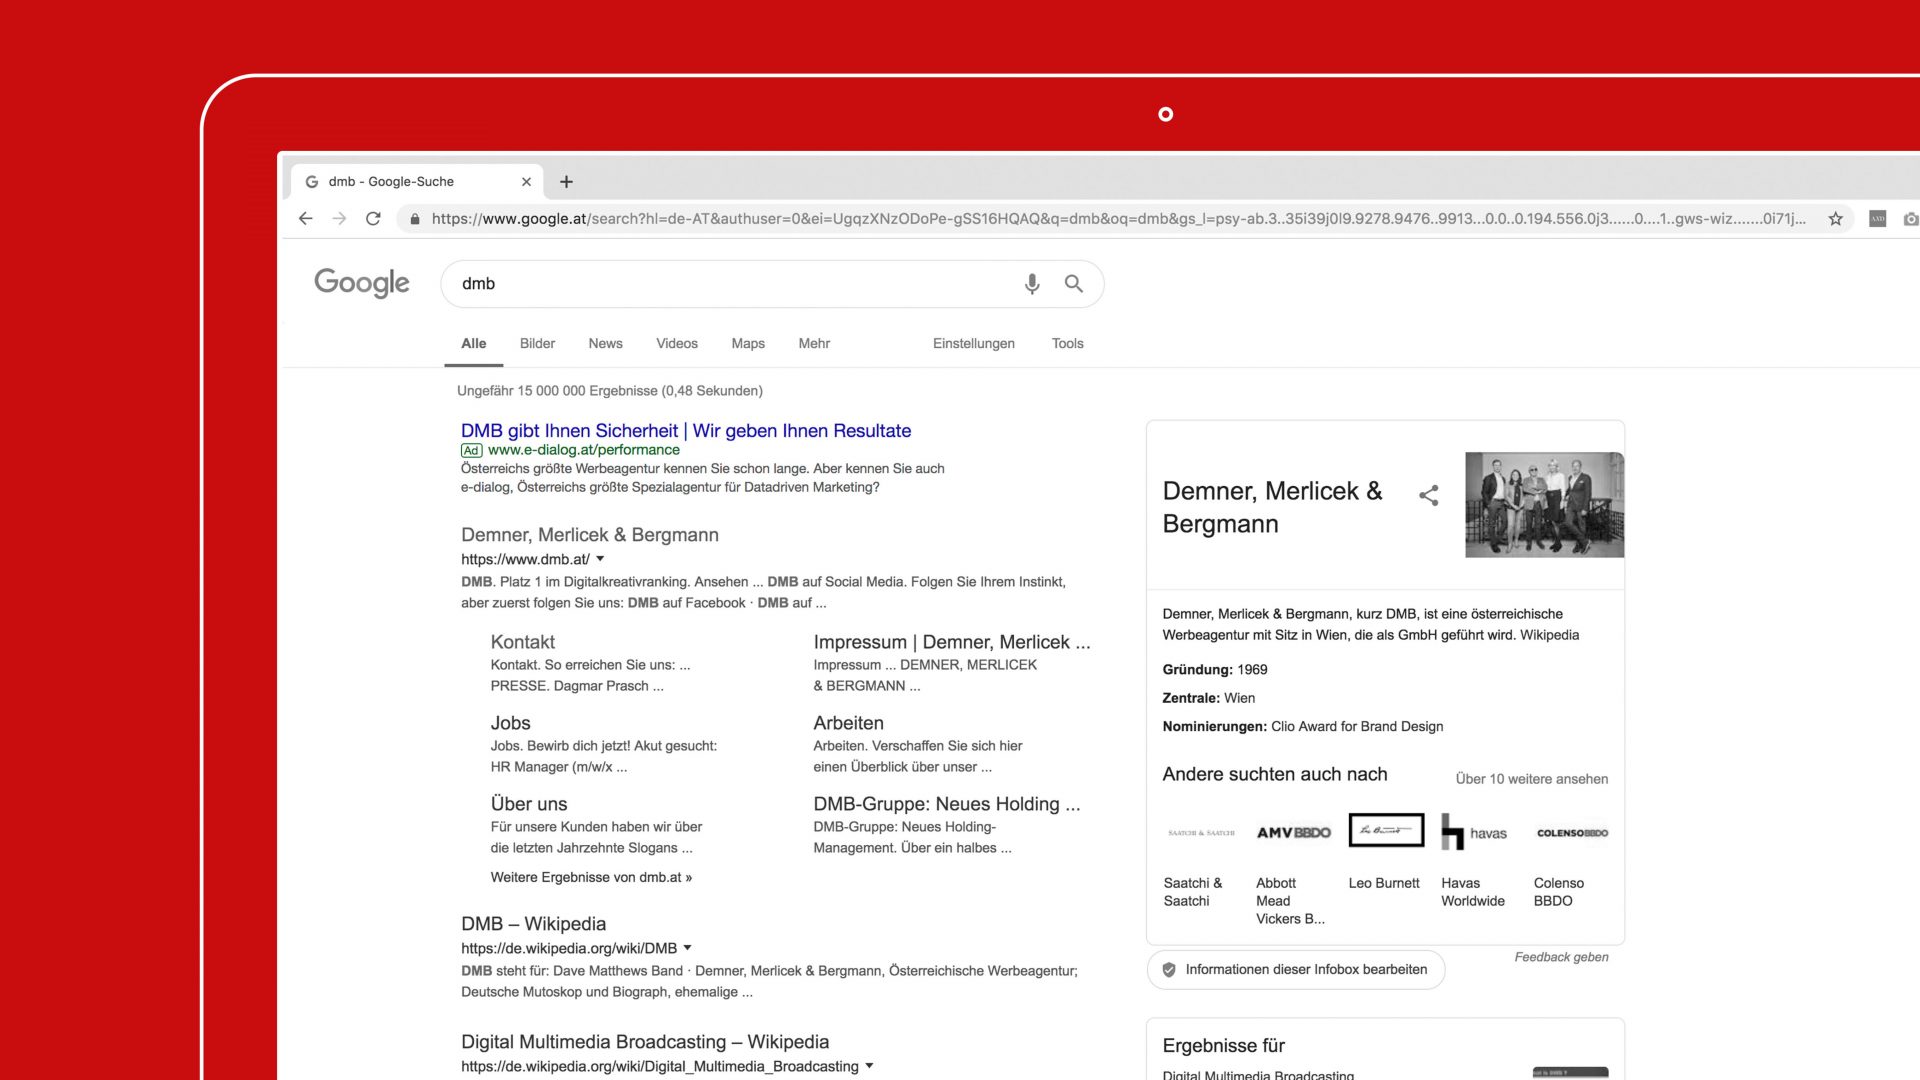Click the padlock icon in the address bar
Image resolution: width=1920 pixels, height=1080 pixels.
[x=415, y=219]
